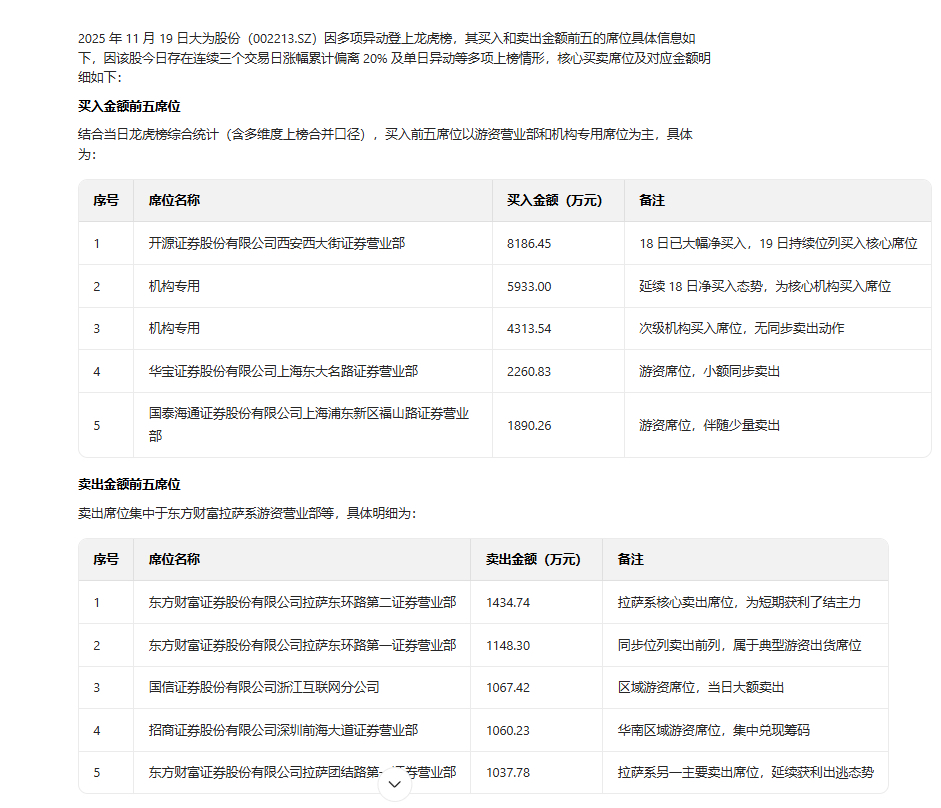Click 机构专用 in the 4313.54 row
Screen dimensions: 941x808
[174, 328]
